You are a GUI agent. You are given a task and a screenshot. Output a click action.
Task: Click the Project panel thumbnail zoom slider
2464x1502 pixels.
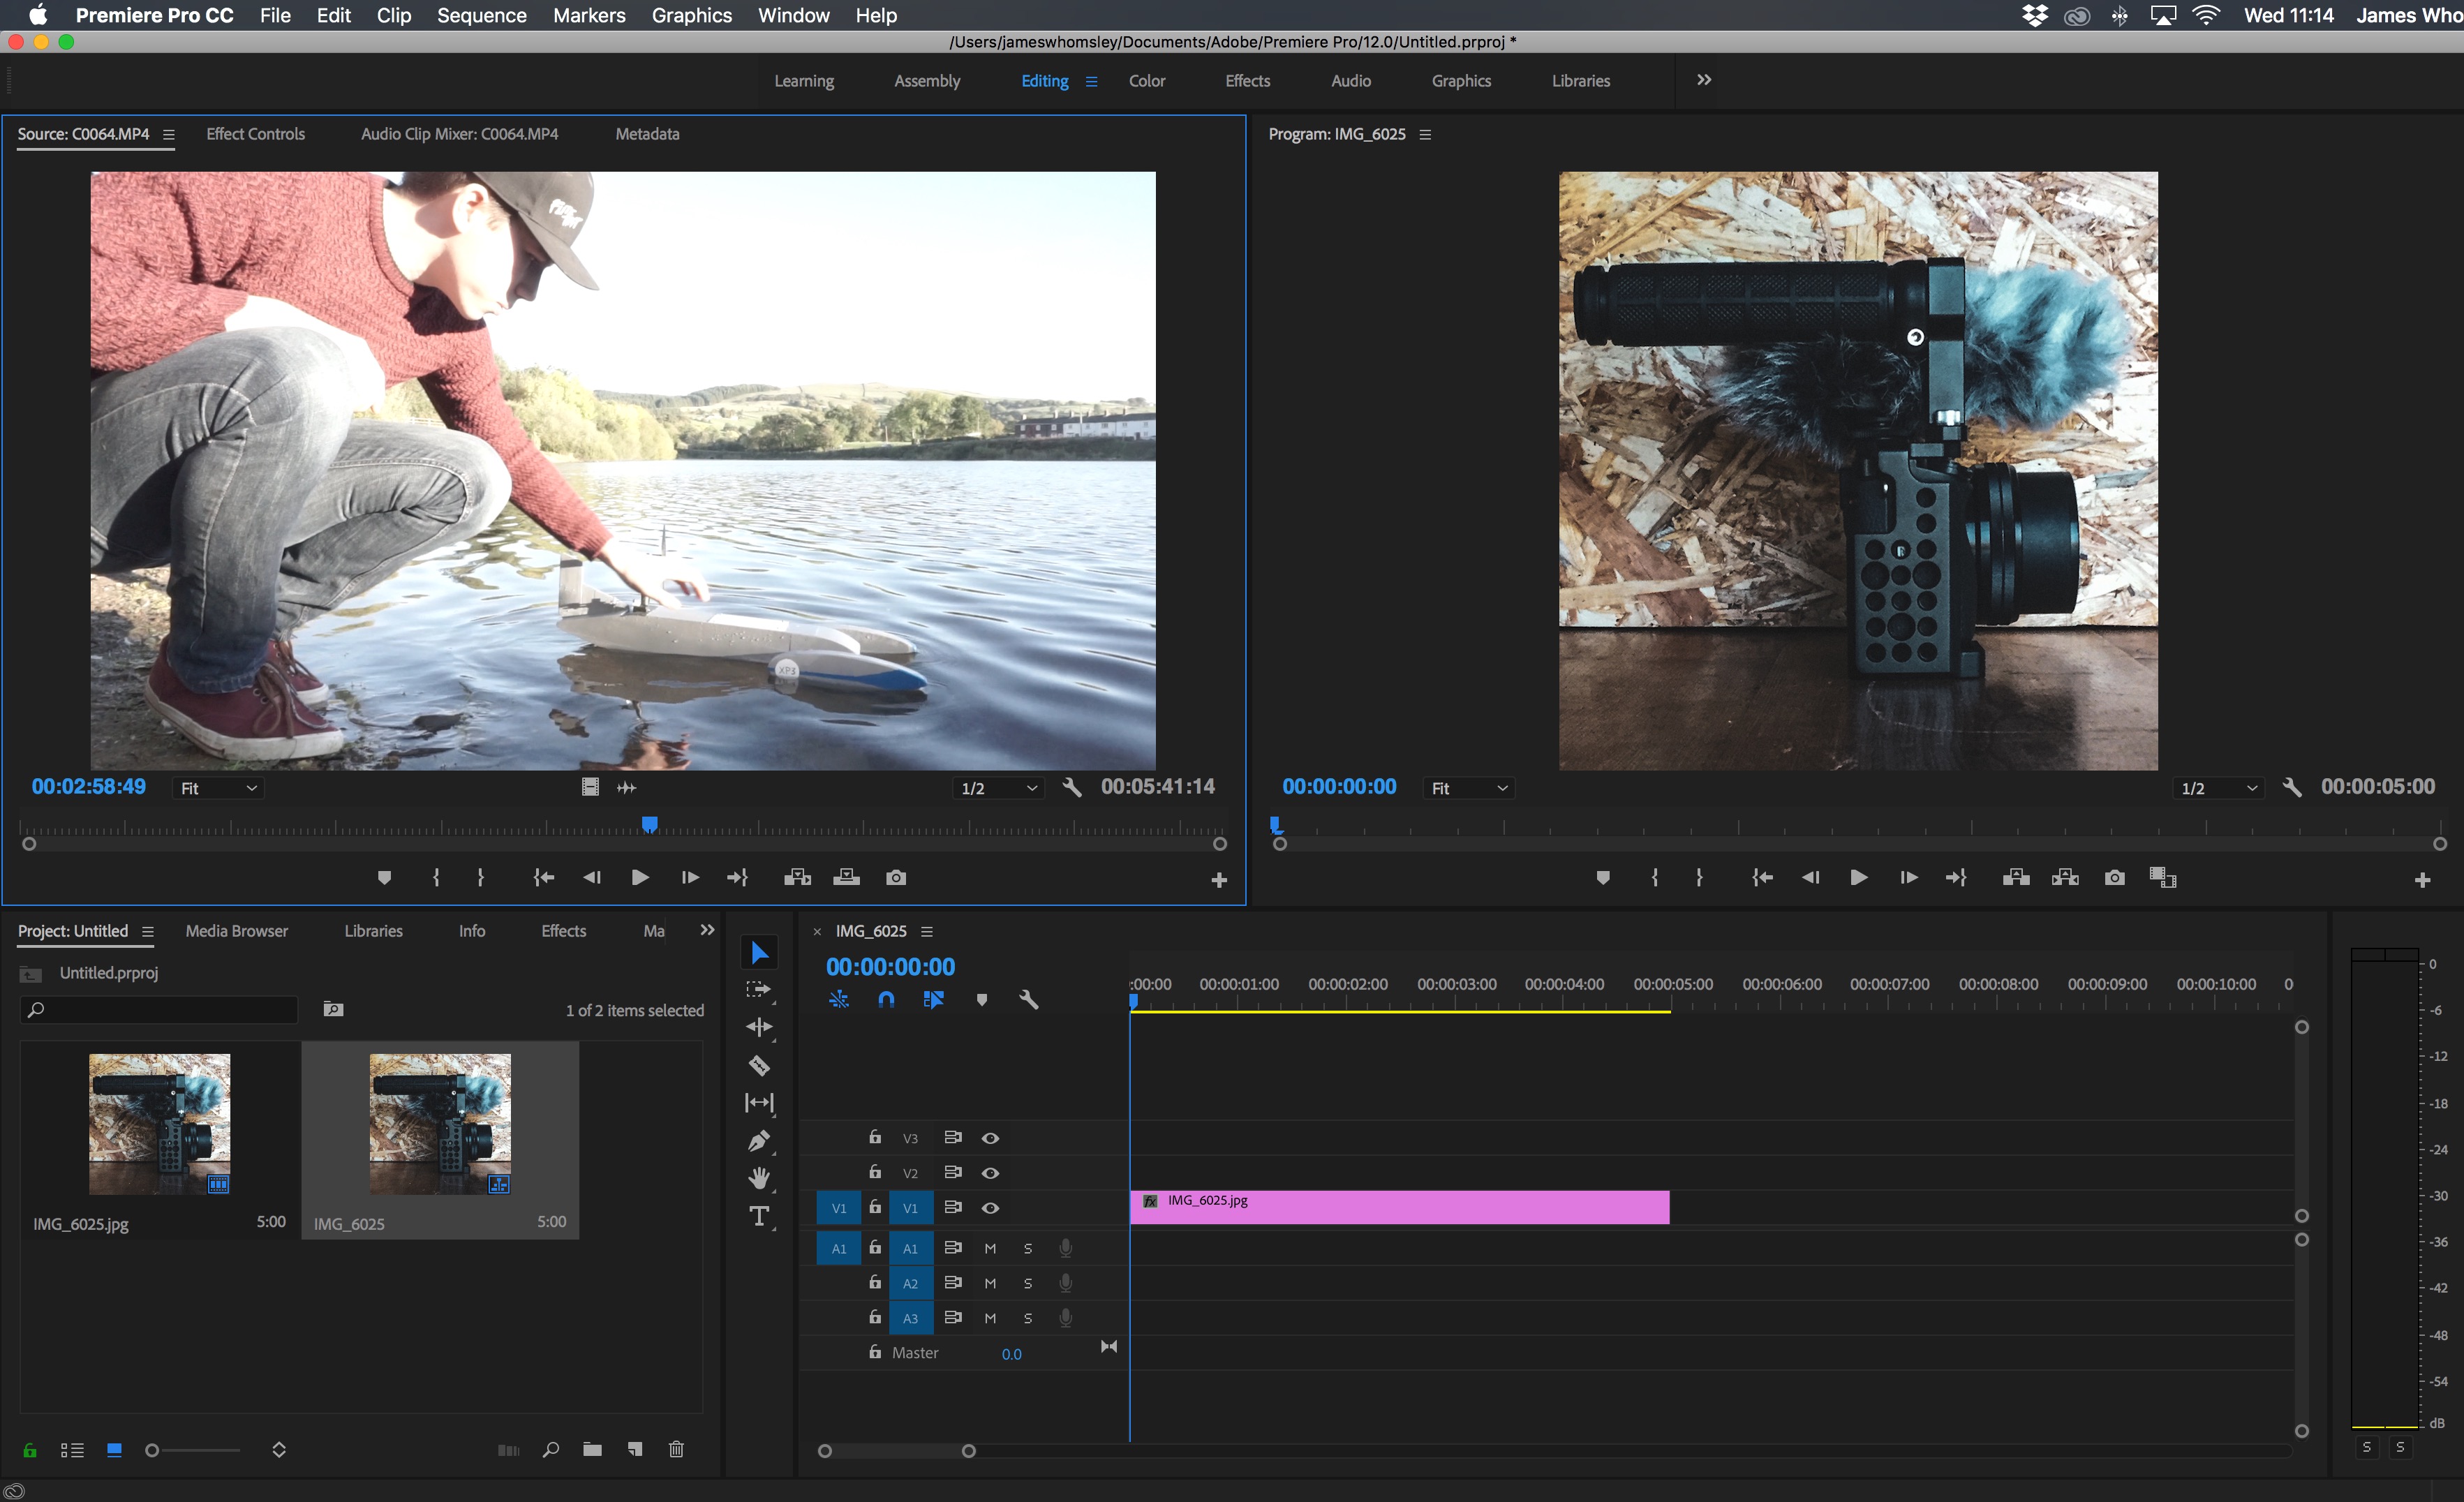pos(153,1449)
